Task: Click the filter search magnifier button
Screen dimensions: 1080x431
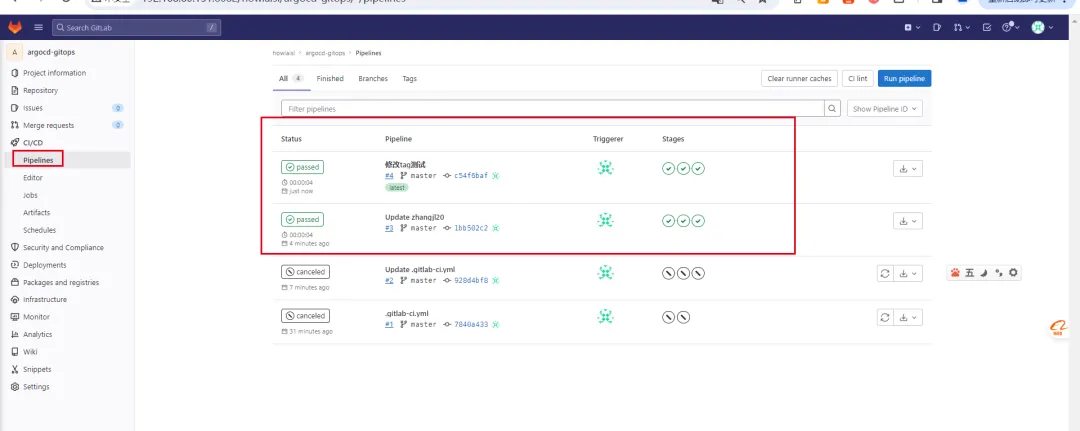Action: (x=833, y=109)
